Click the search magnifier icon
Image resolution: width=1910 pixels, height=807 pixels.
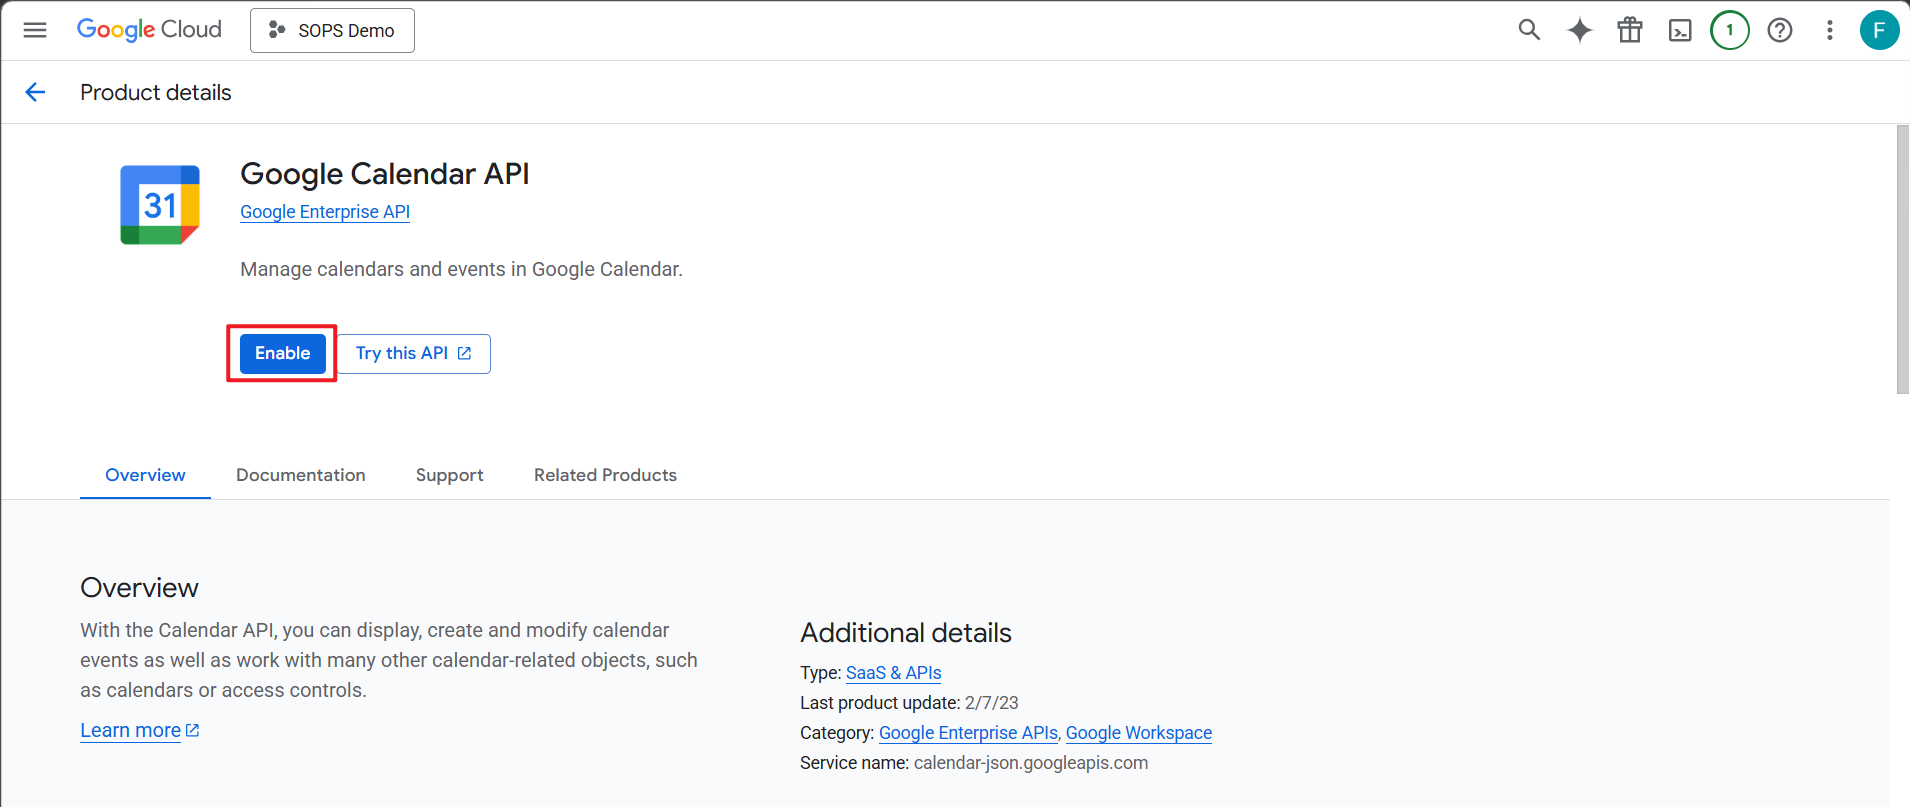[1529, 30]
